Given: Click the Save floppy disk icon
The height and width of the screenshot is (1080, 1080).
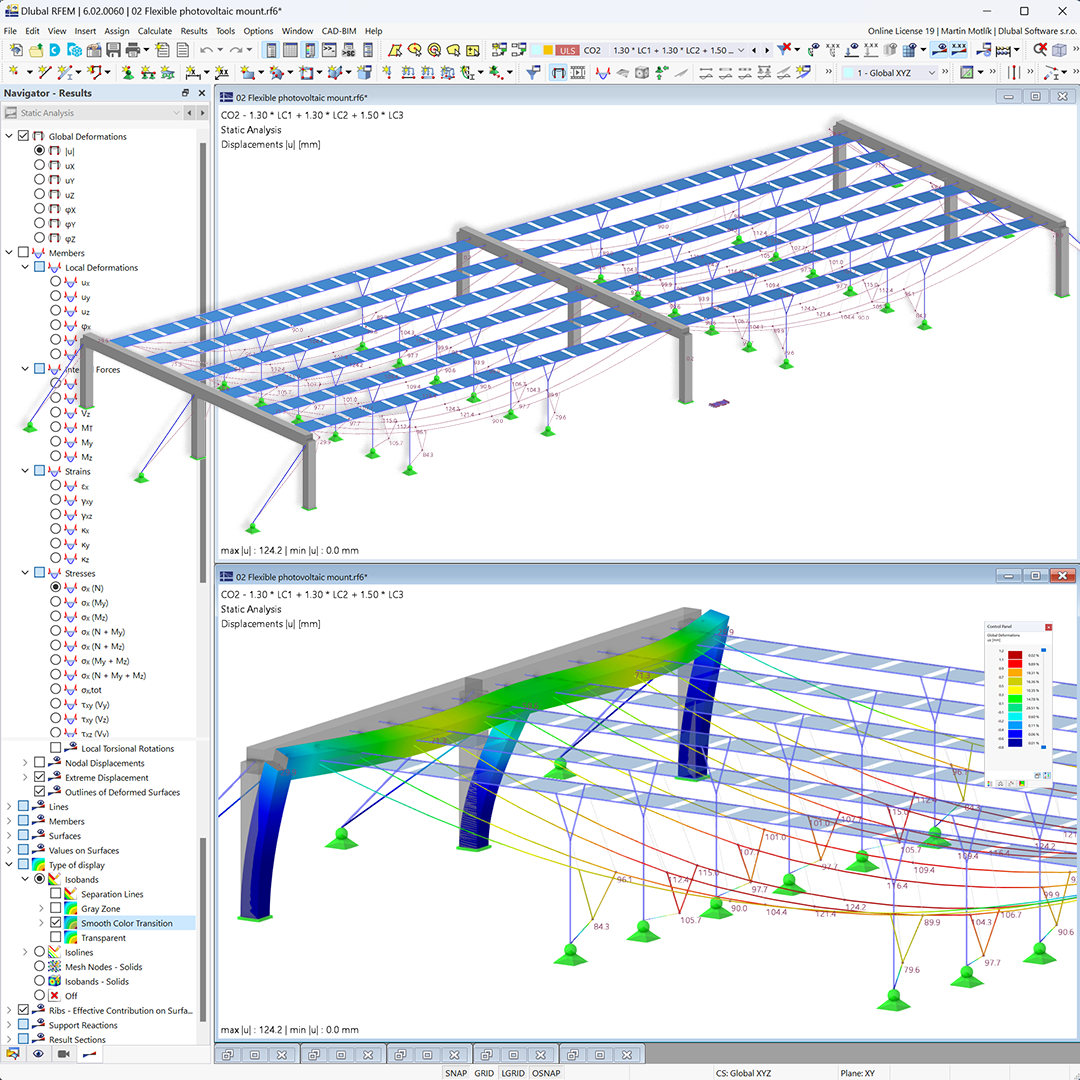Looking at the screenshot, I should point(113,50).
